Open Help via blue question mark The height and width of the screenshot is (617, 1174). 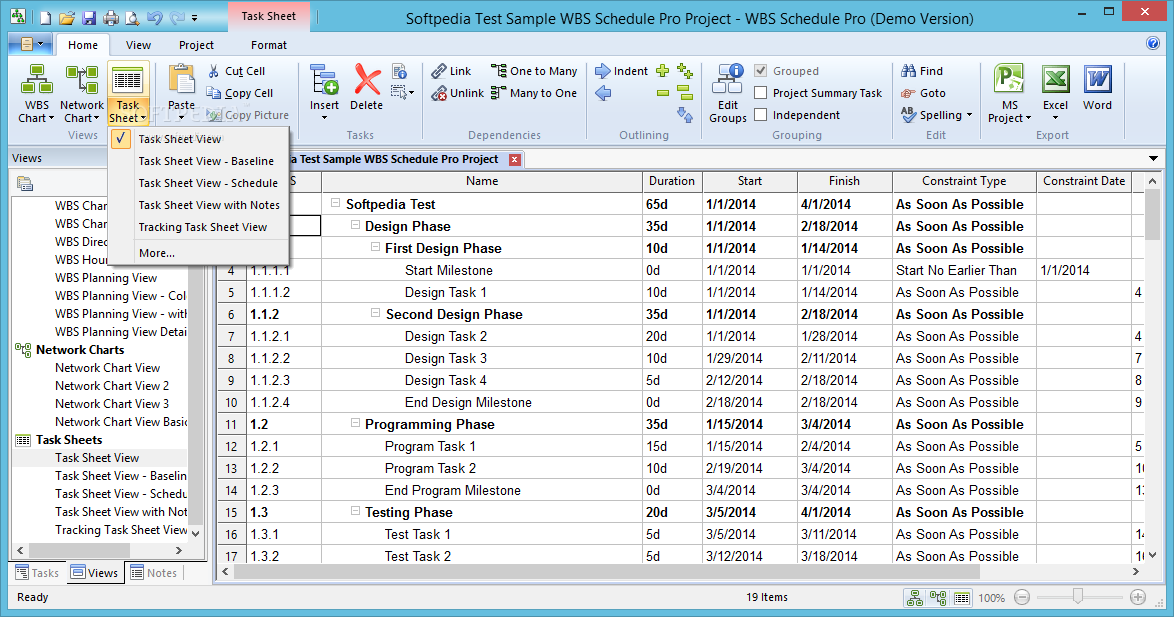coord(1153,43)
